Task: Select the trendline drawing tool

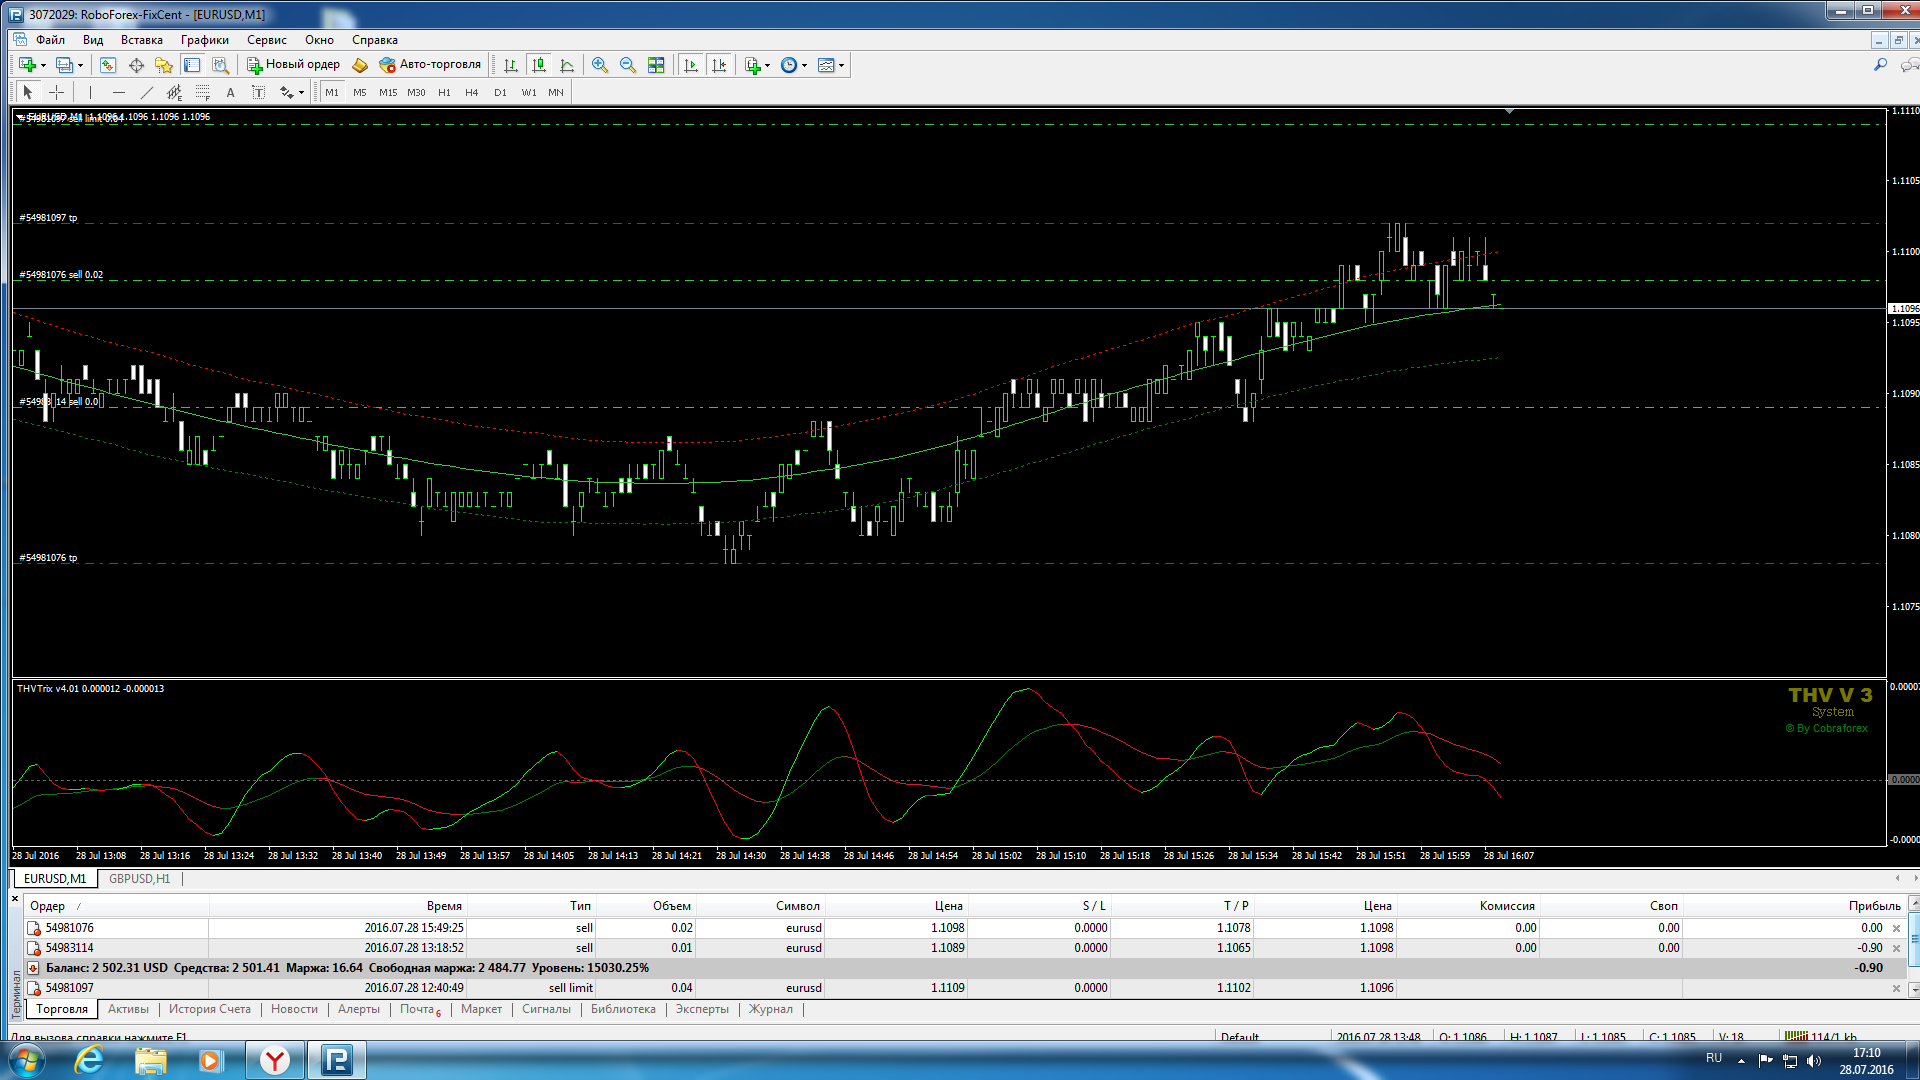Action: [146, 92]
